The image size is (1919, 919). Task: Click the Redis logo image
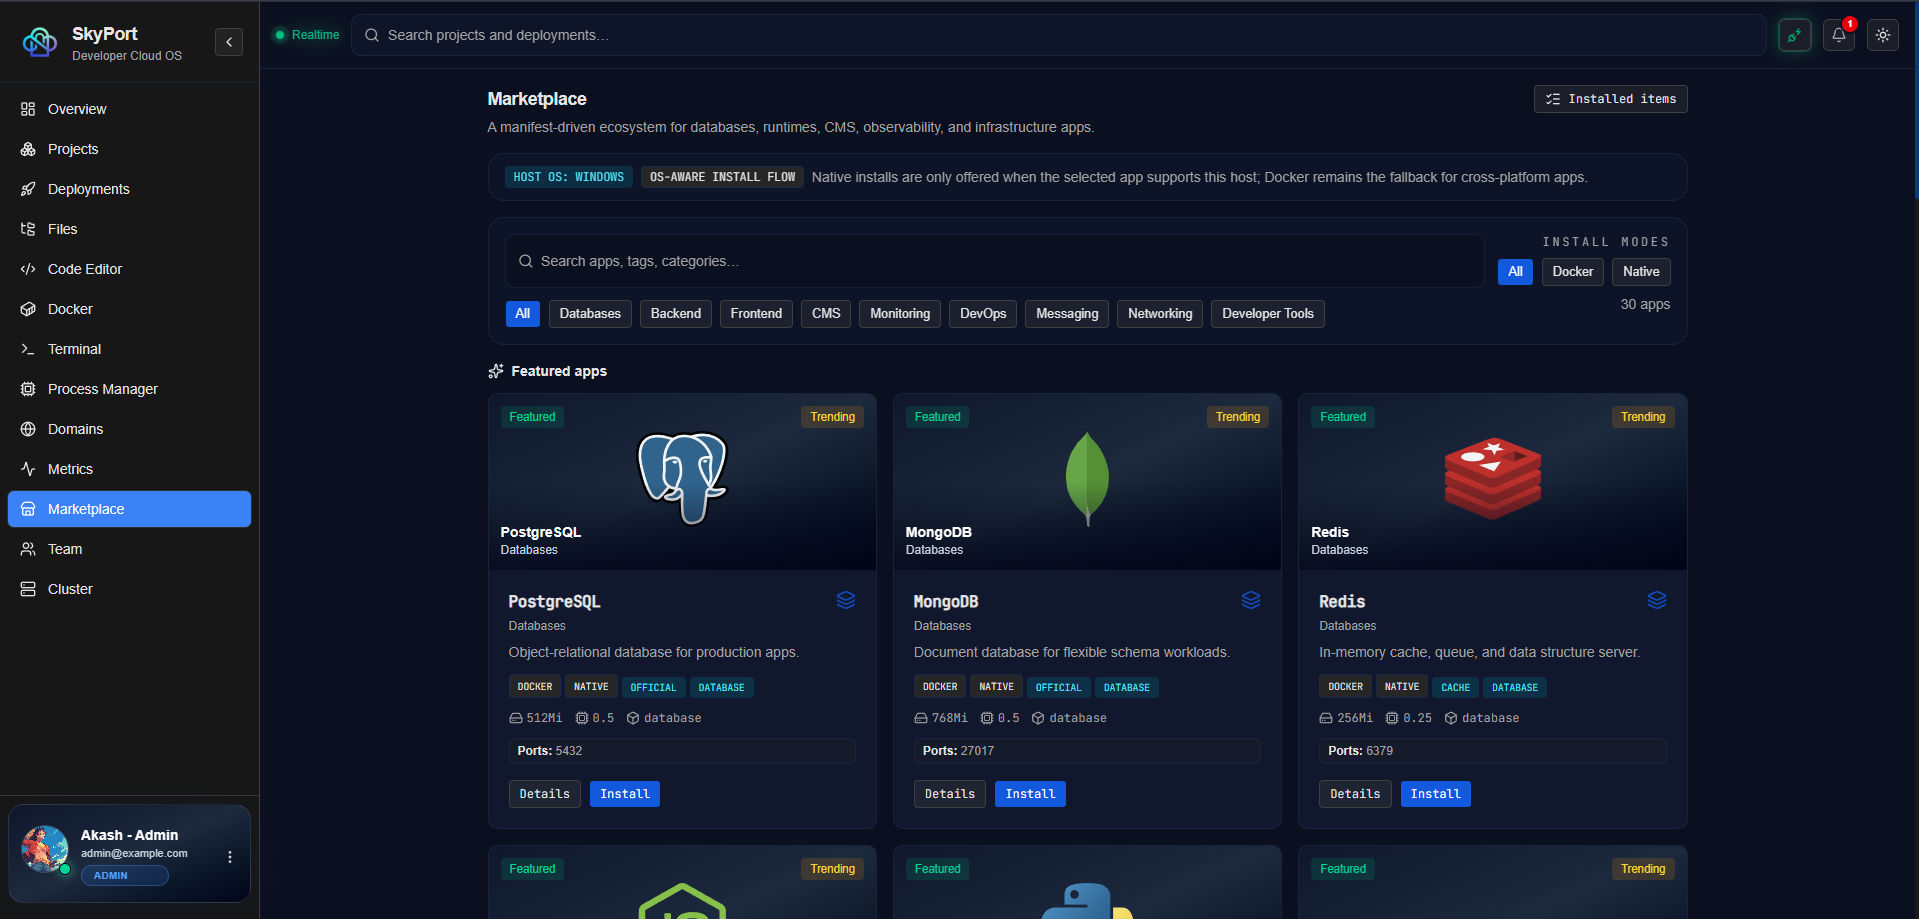pyautogui.click(x=1493, y=478)
